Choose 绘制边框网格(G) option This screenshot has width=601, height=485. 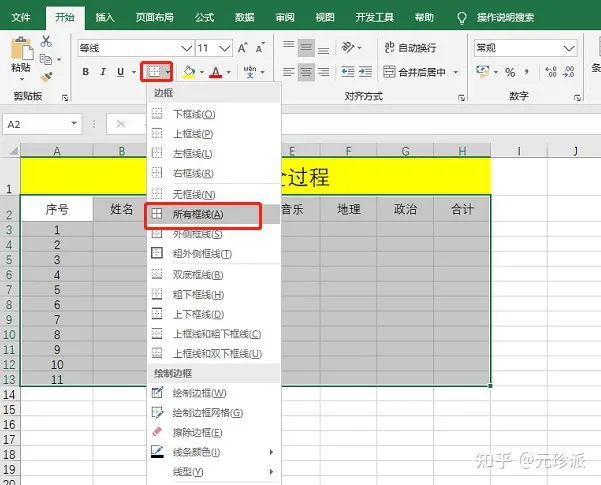point(213,413)
